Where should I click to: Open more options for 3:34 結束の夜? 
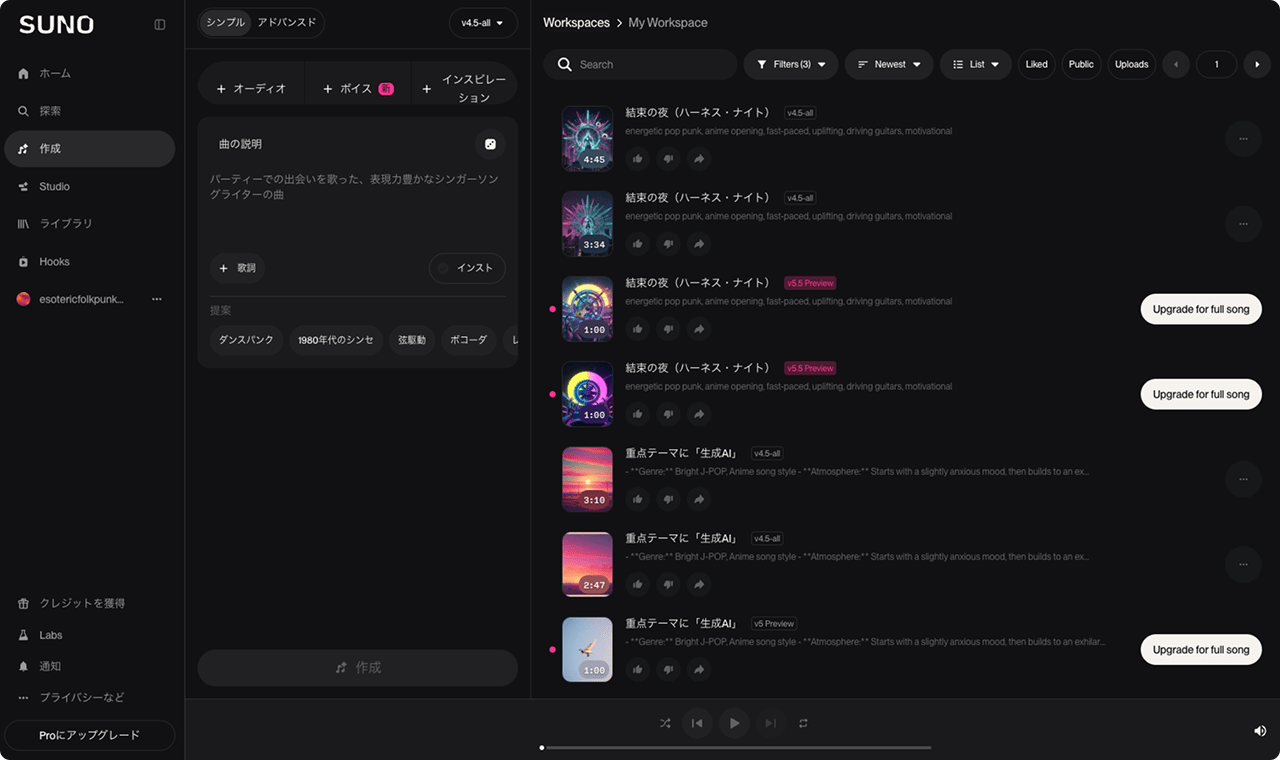tap(1243, 224)
